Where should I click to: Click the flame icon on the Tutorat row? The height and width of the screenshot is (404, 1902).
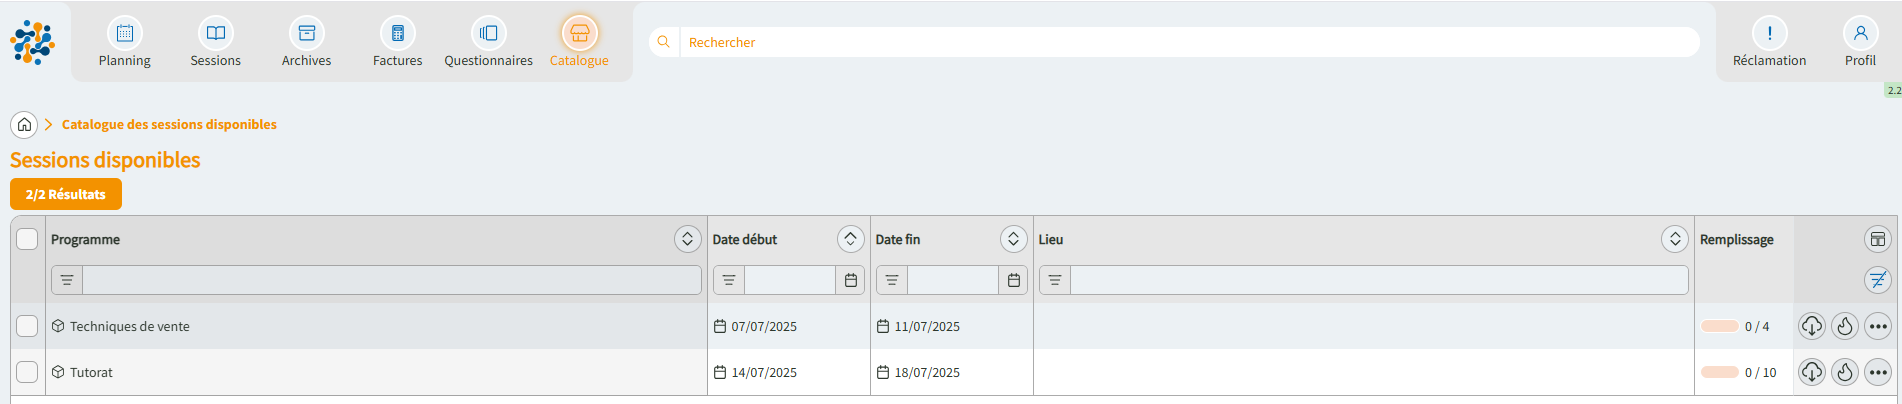(1844, 372)
